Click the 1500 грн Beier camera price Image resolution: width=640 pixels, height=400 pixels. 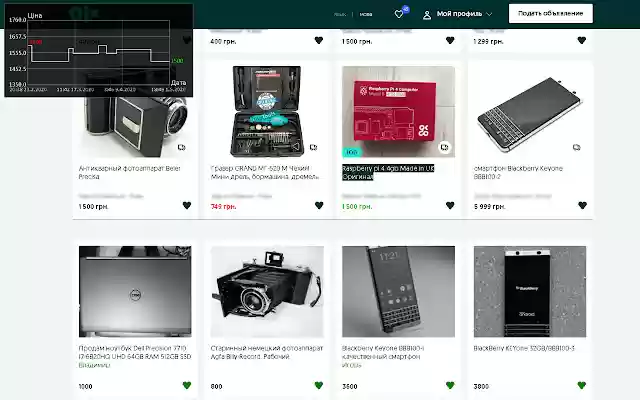pos(93,207)
